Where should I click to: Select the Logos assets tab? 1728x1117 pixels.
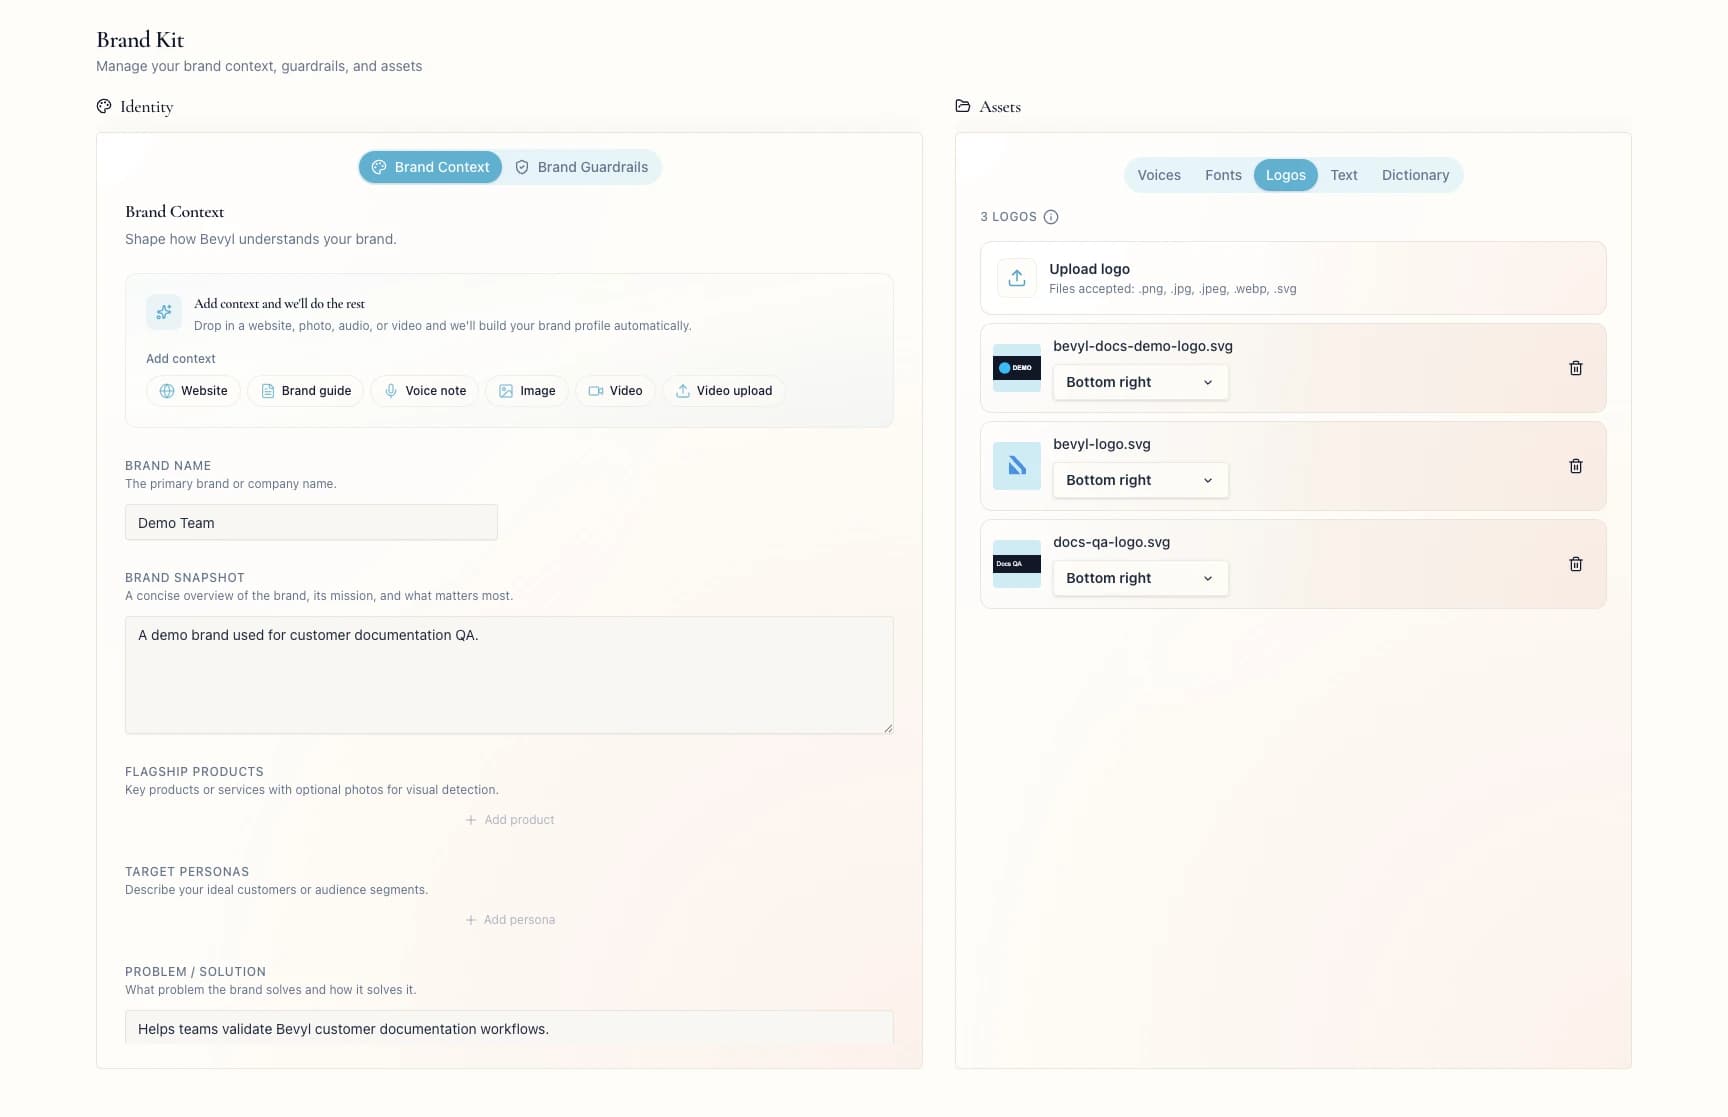coord(1285,175)
